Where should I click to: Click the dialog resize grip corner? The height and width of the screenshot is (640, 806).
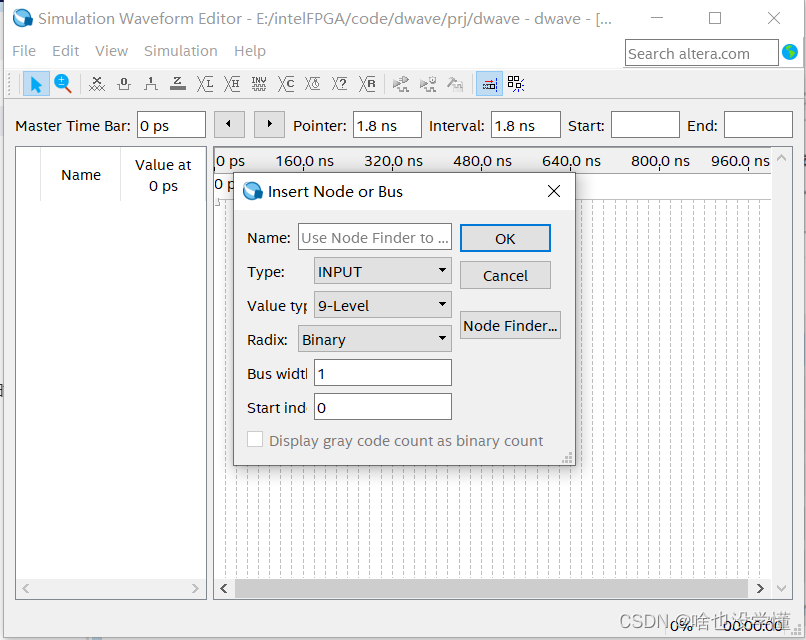click(x=567, y=458)
